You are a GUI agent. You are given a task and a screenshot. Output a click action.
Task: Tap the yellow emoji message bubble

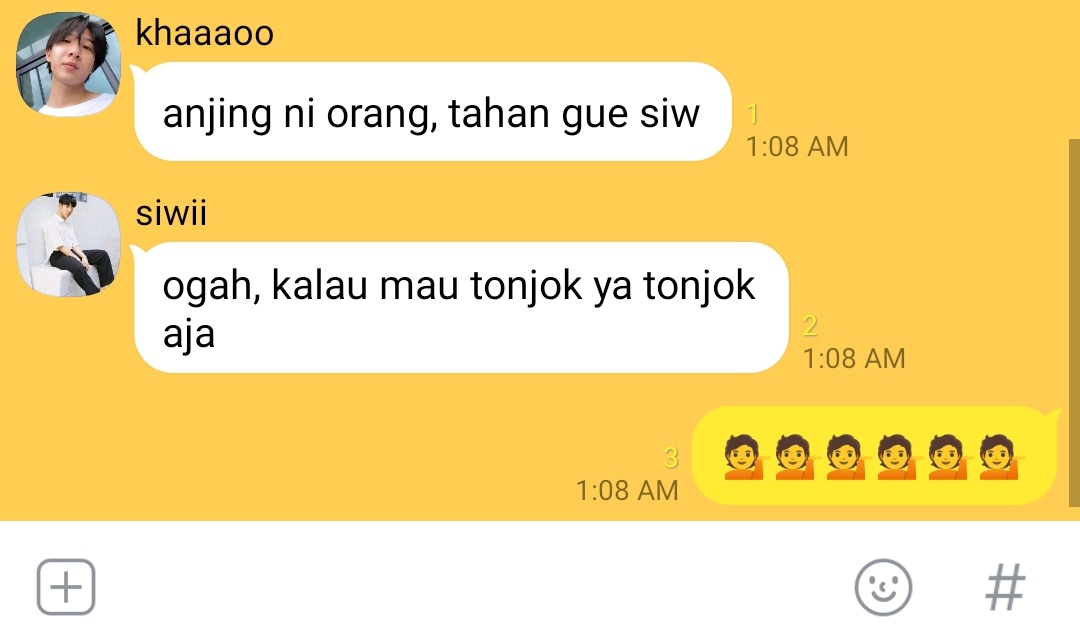(x=875, y=456)
